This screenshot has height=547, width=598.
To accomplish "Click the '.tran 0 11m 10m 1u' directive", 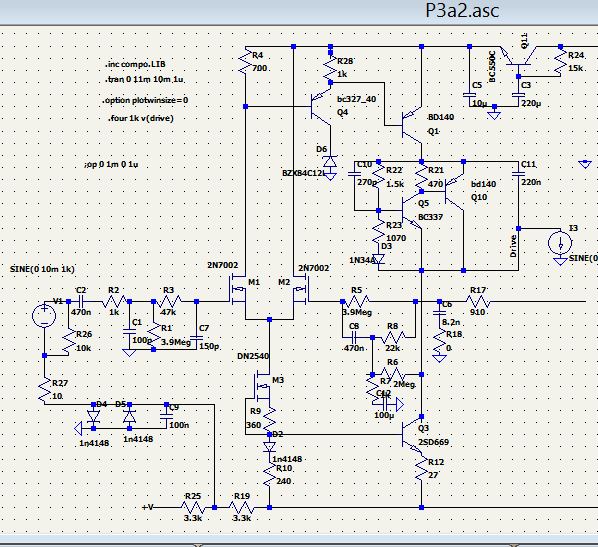I will (x=145, y=80).
